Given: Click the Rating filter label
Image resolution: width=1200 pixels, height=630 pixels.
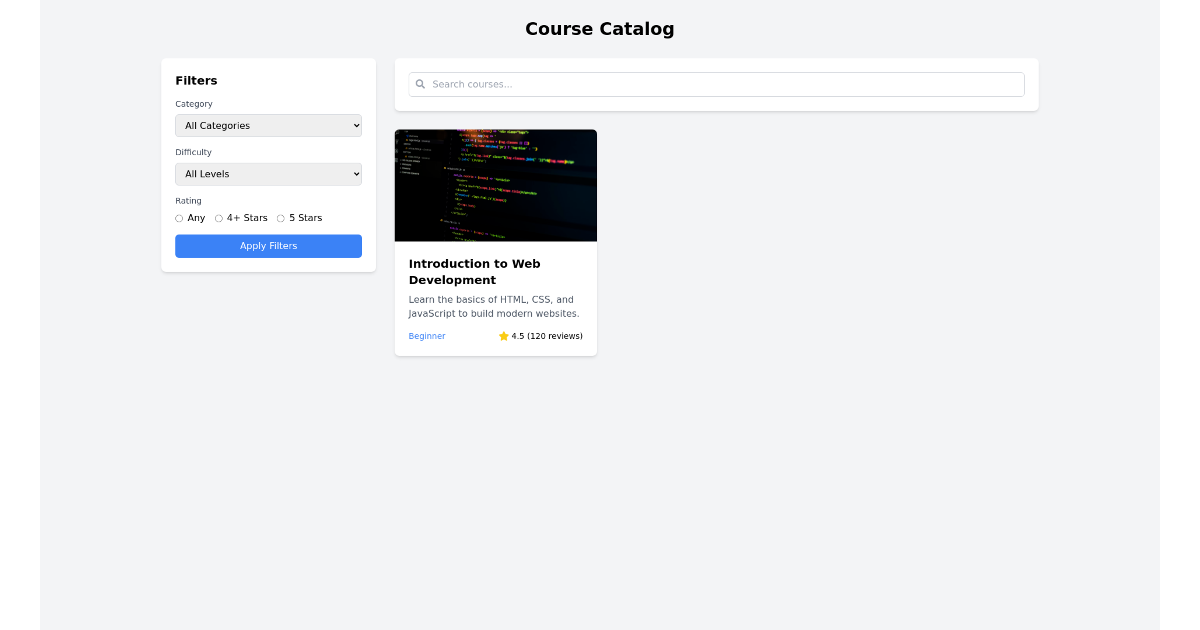Looking at the screenshot, I should 188,200.
